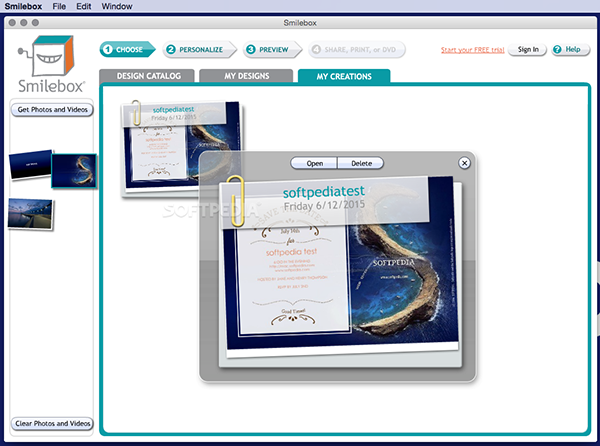
Task: Select the dark blue gradient photo thumbnail
Action: [x=30, y=164]
